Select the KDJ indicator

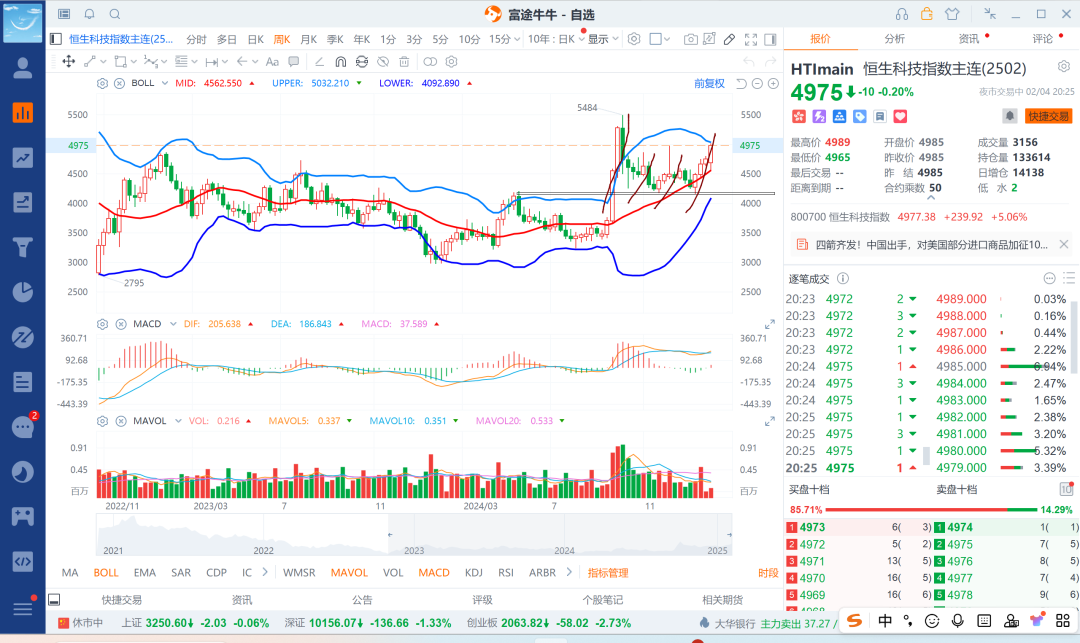tap(474, 573)
